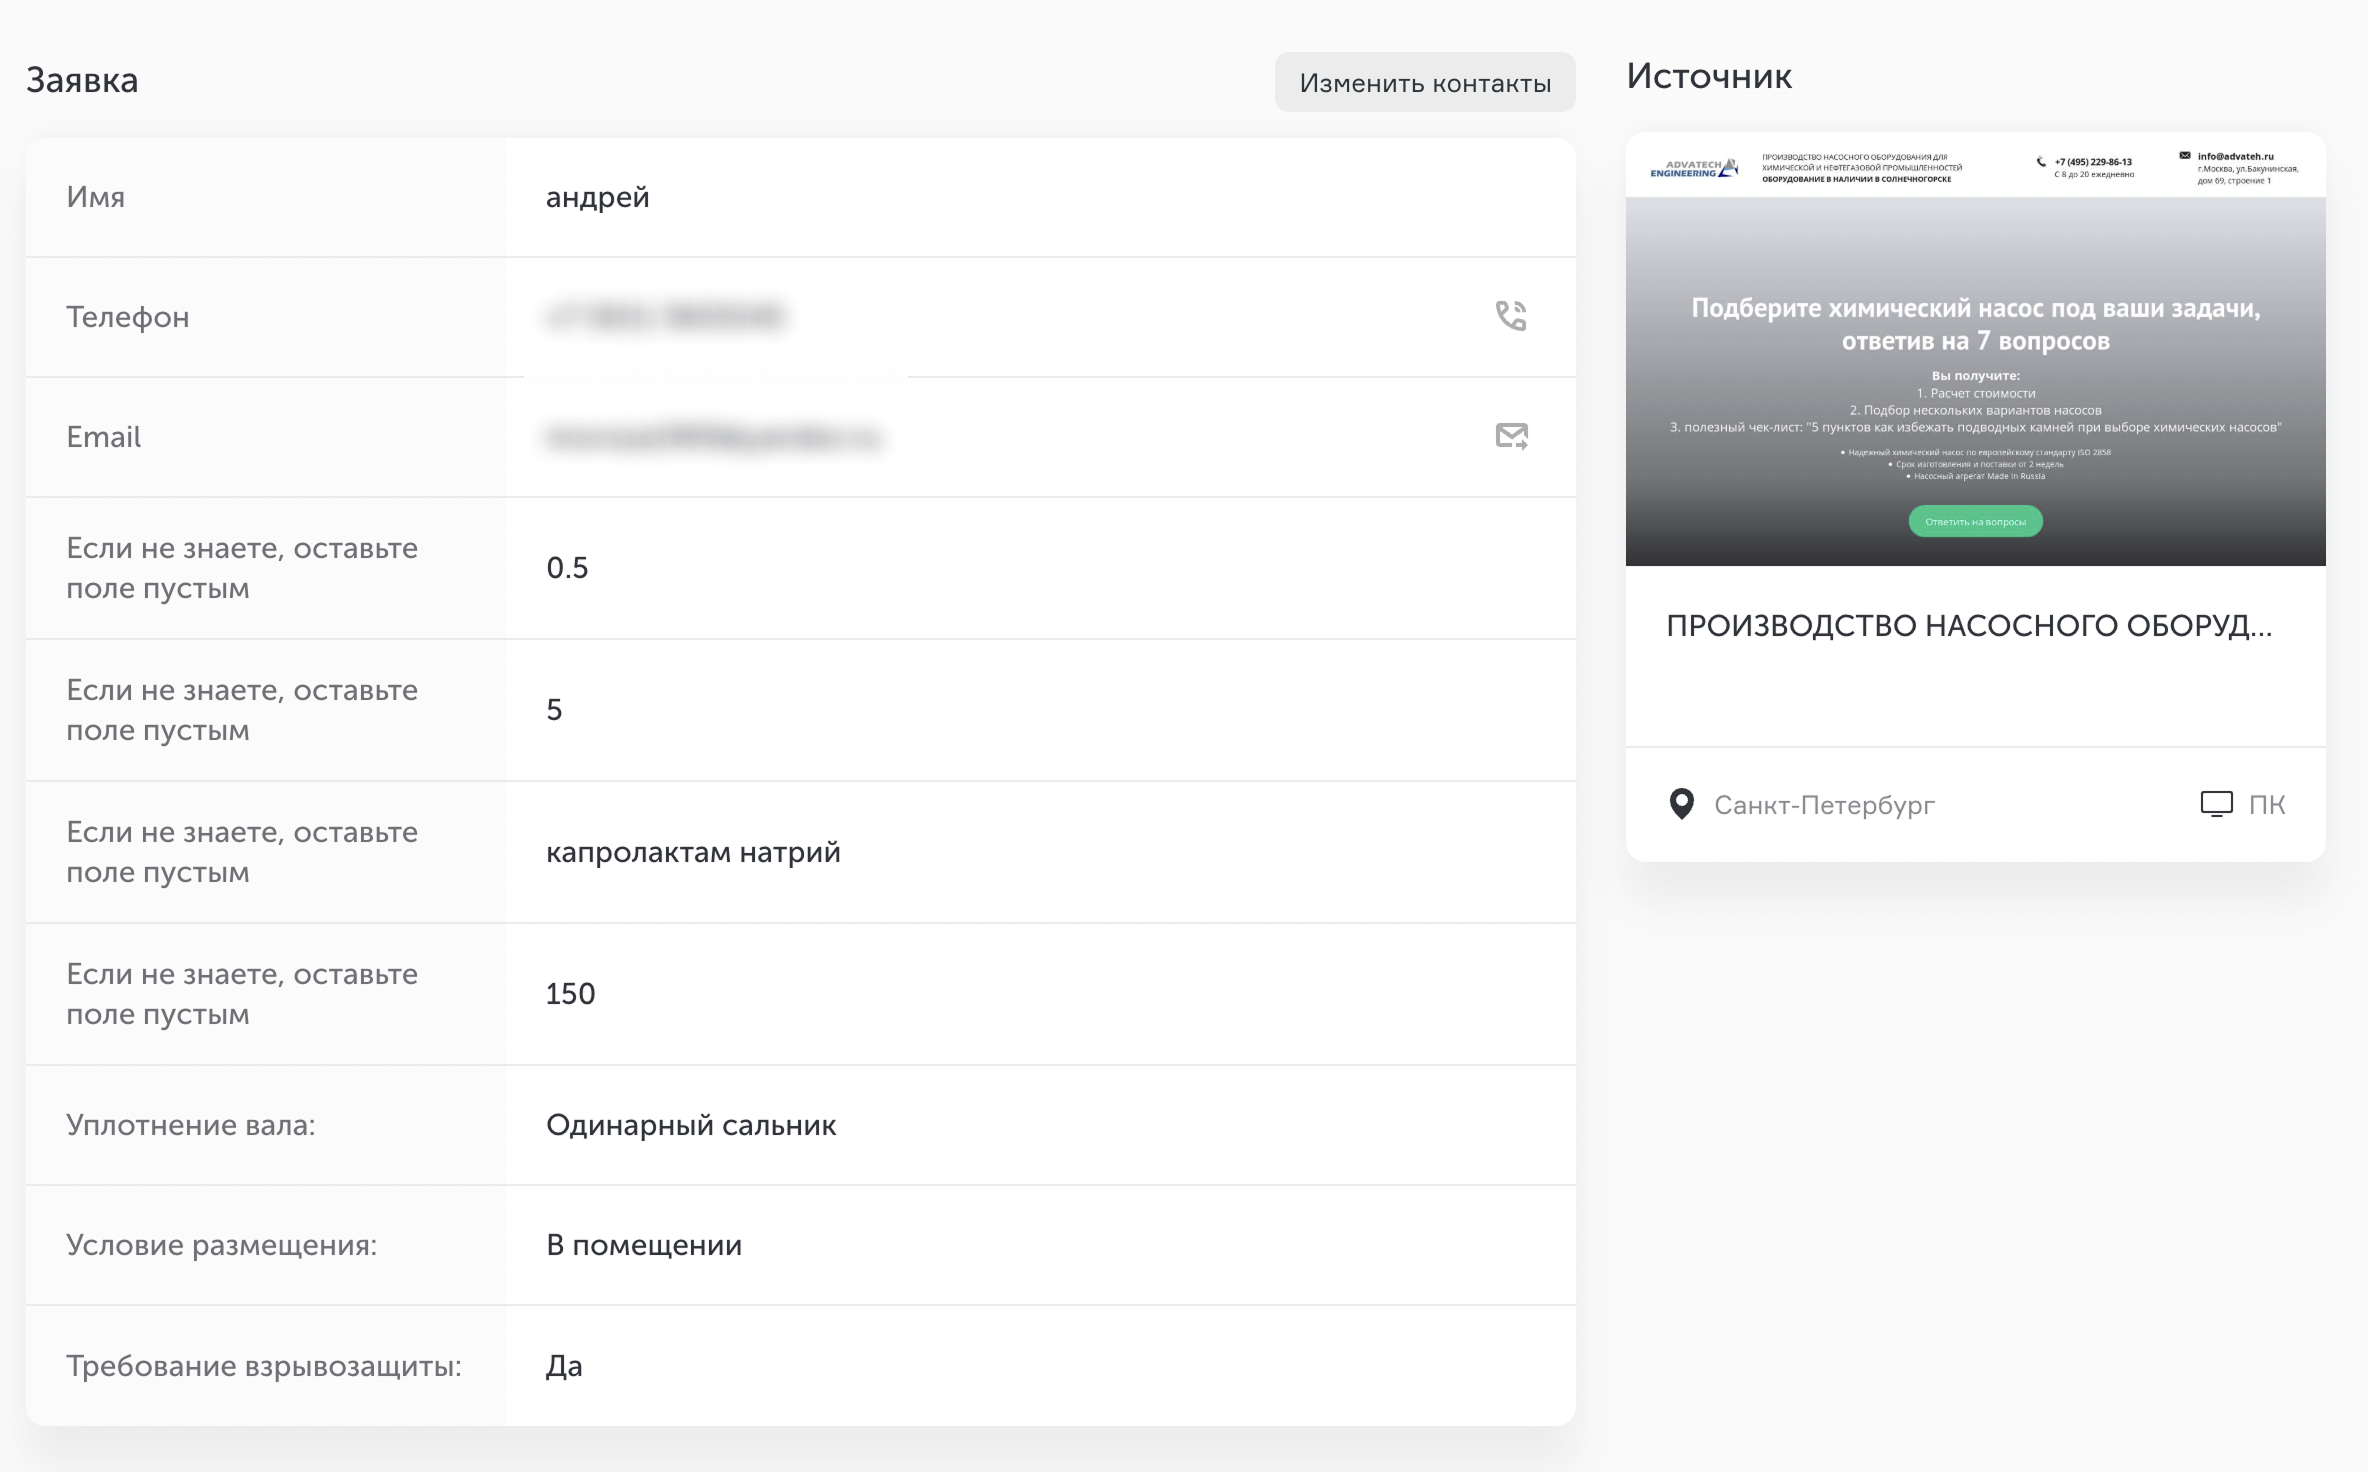2368x1472 pixels.
Task: Click the blurred email address value
Action: (713, 437)
